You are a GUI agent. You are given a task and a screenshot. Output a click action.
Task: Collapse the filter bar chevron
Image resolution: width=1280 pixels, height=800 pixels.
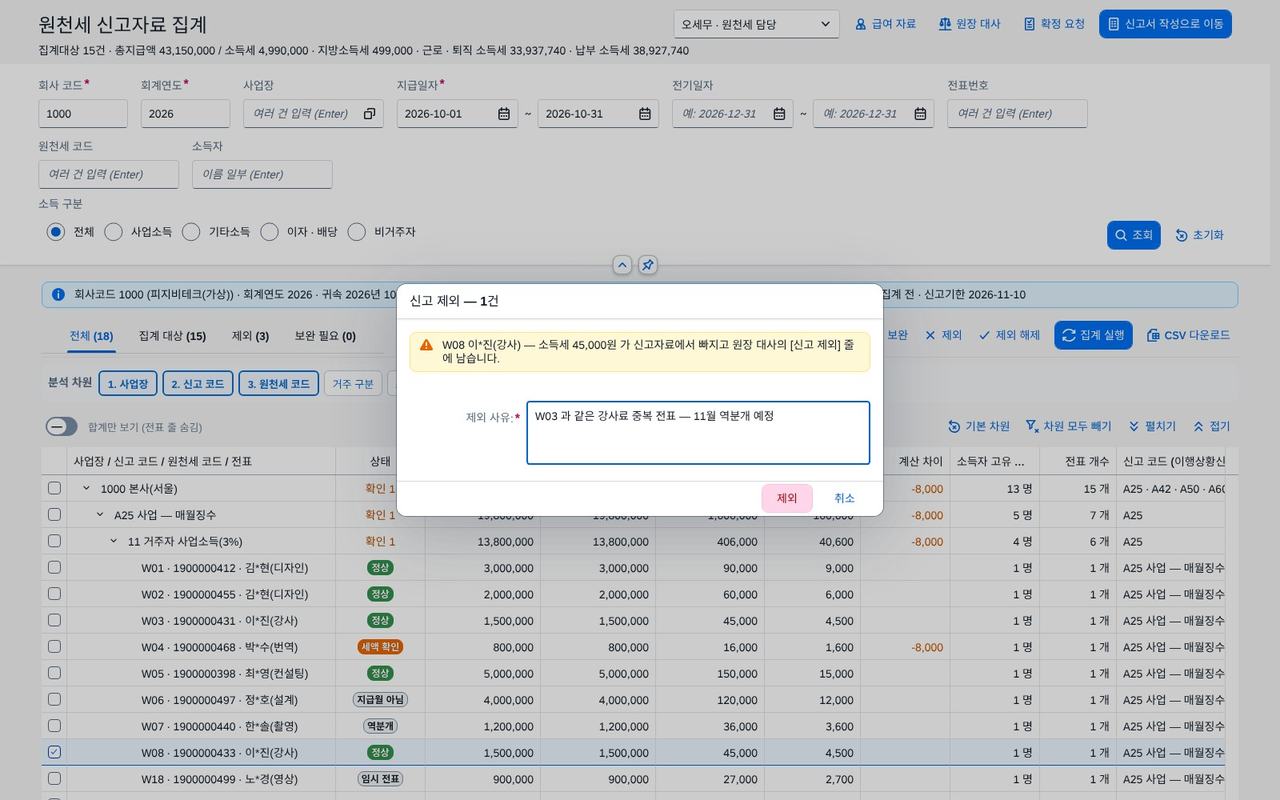tap(622, 265)
